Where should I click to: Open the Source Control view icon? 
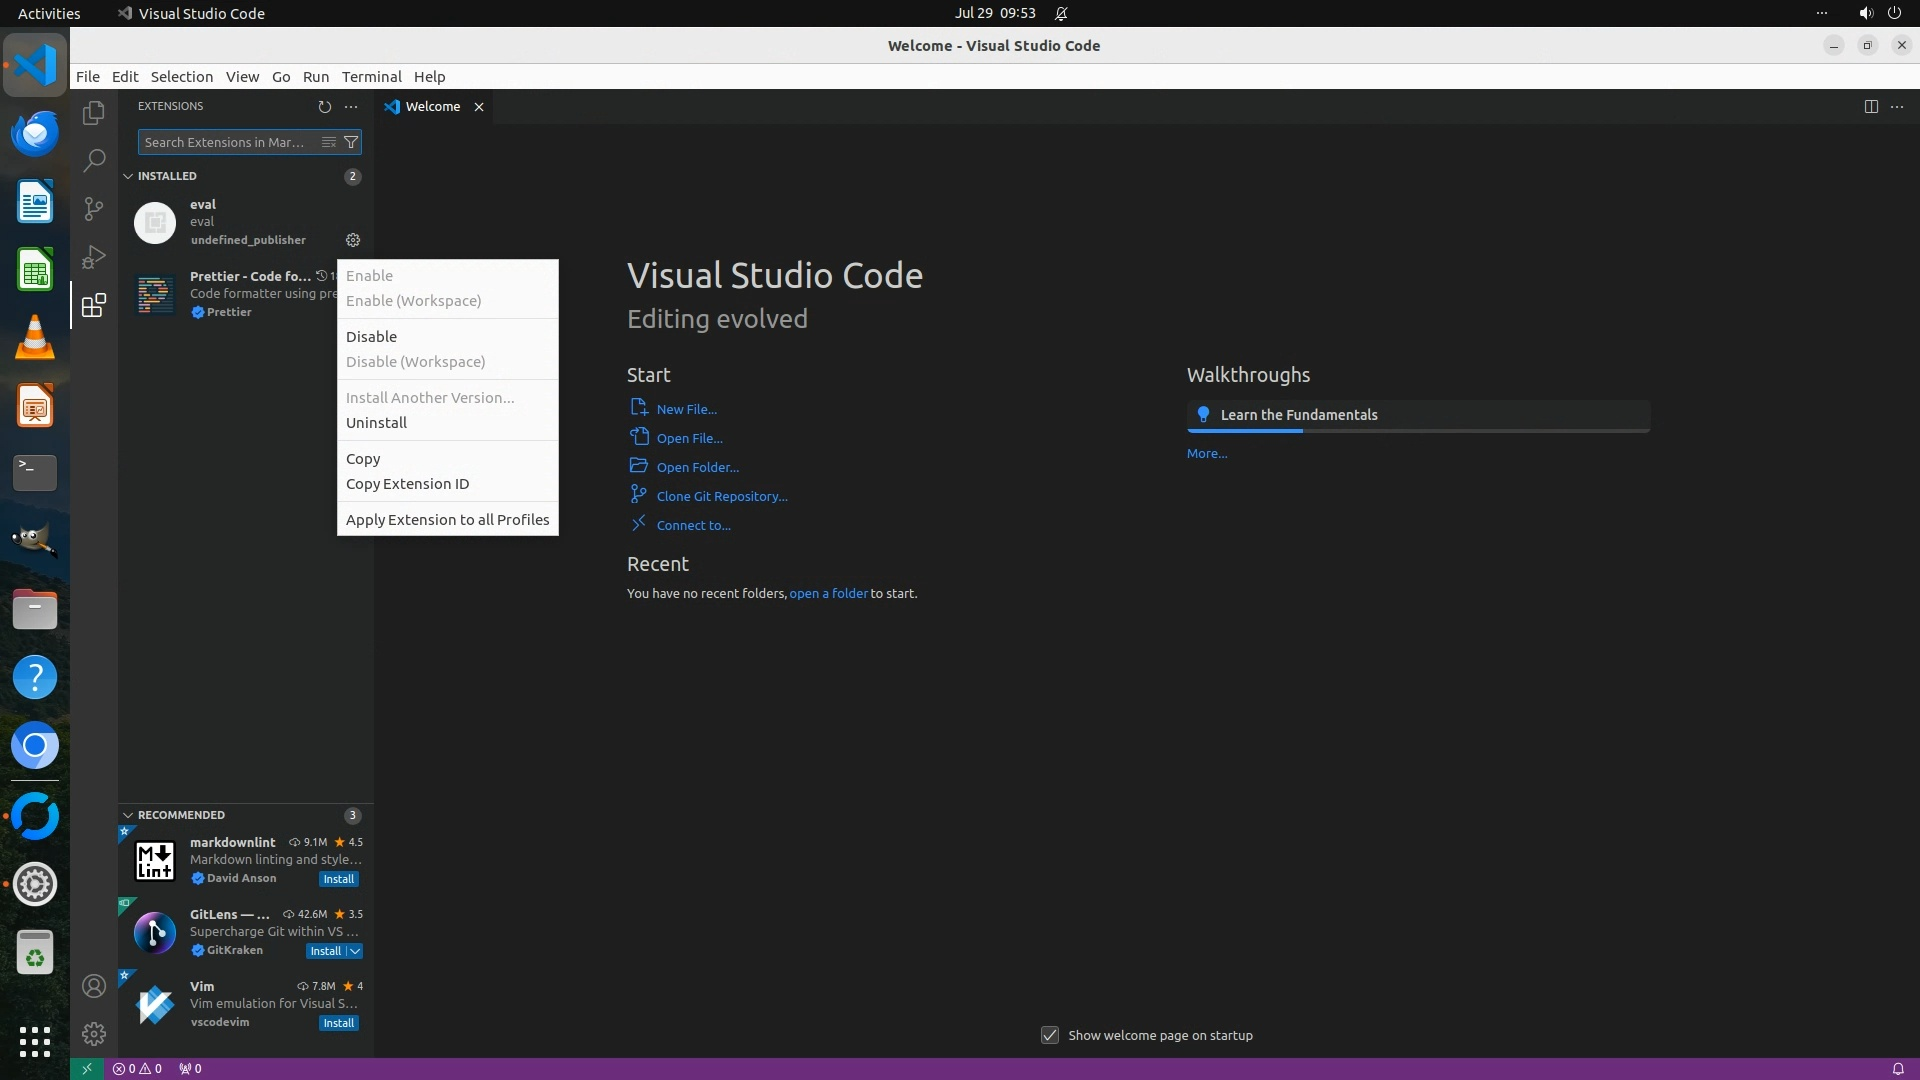coord(94,208)
